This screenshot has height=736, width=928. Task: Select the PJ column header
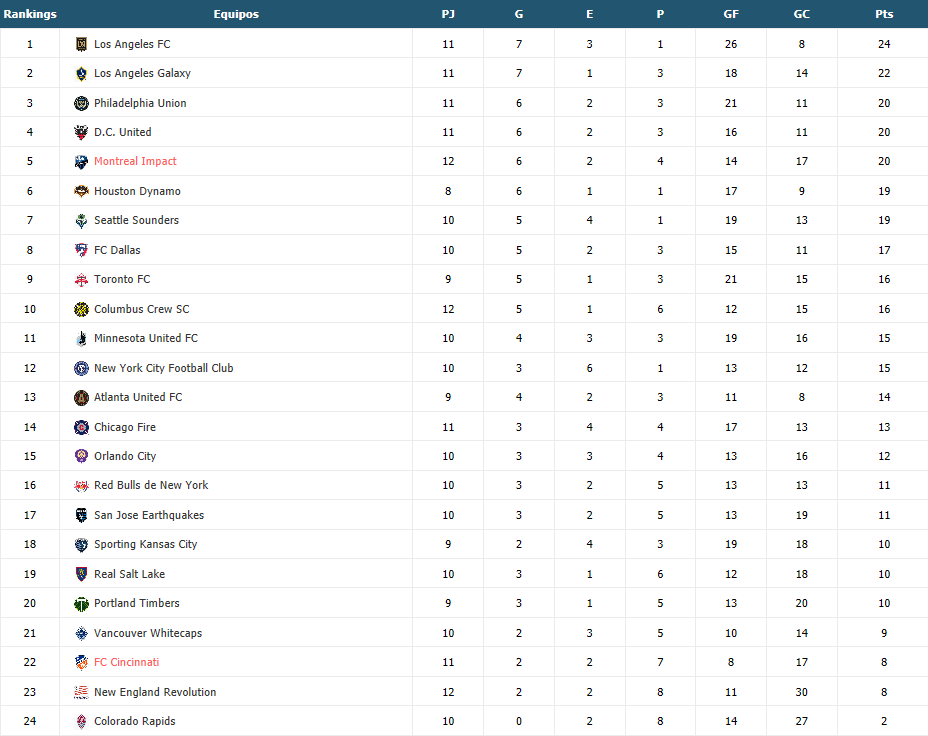point(448,14)
